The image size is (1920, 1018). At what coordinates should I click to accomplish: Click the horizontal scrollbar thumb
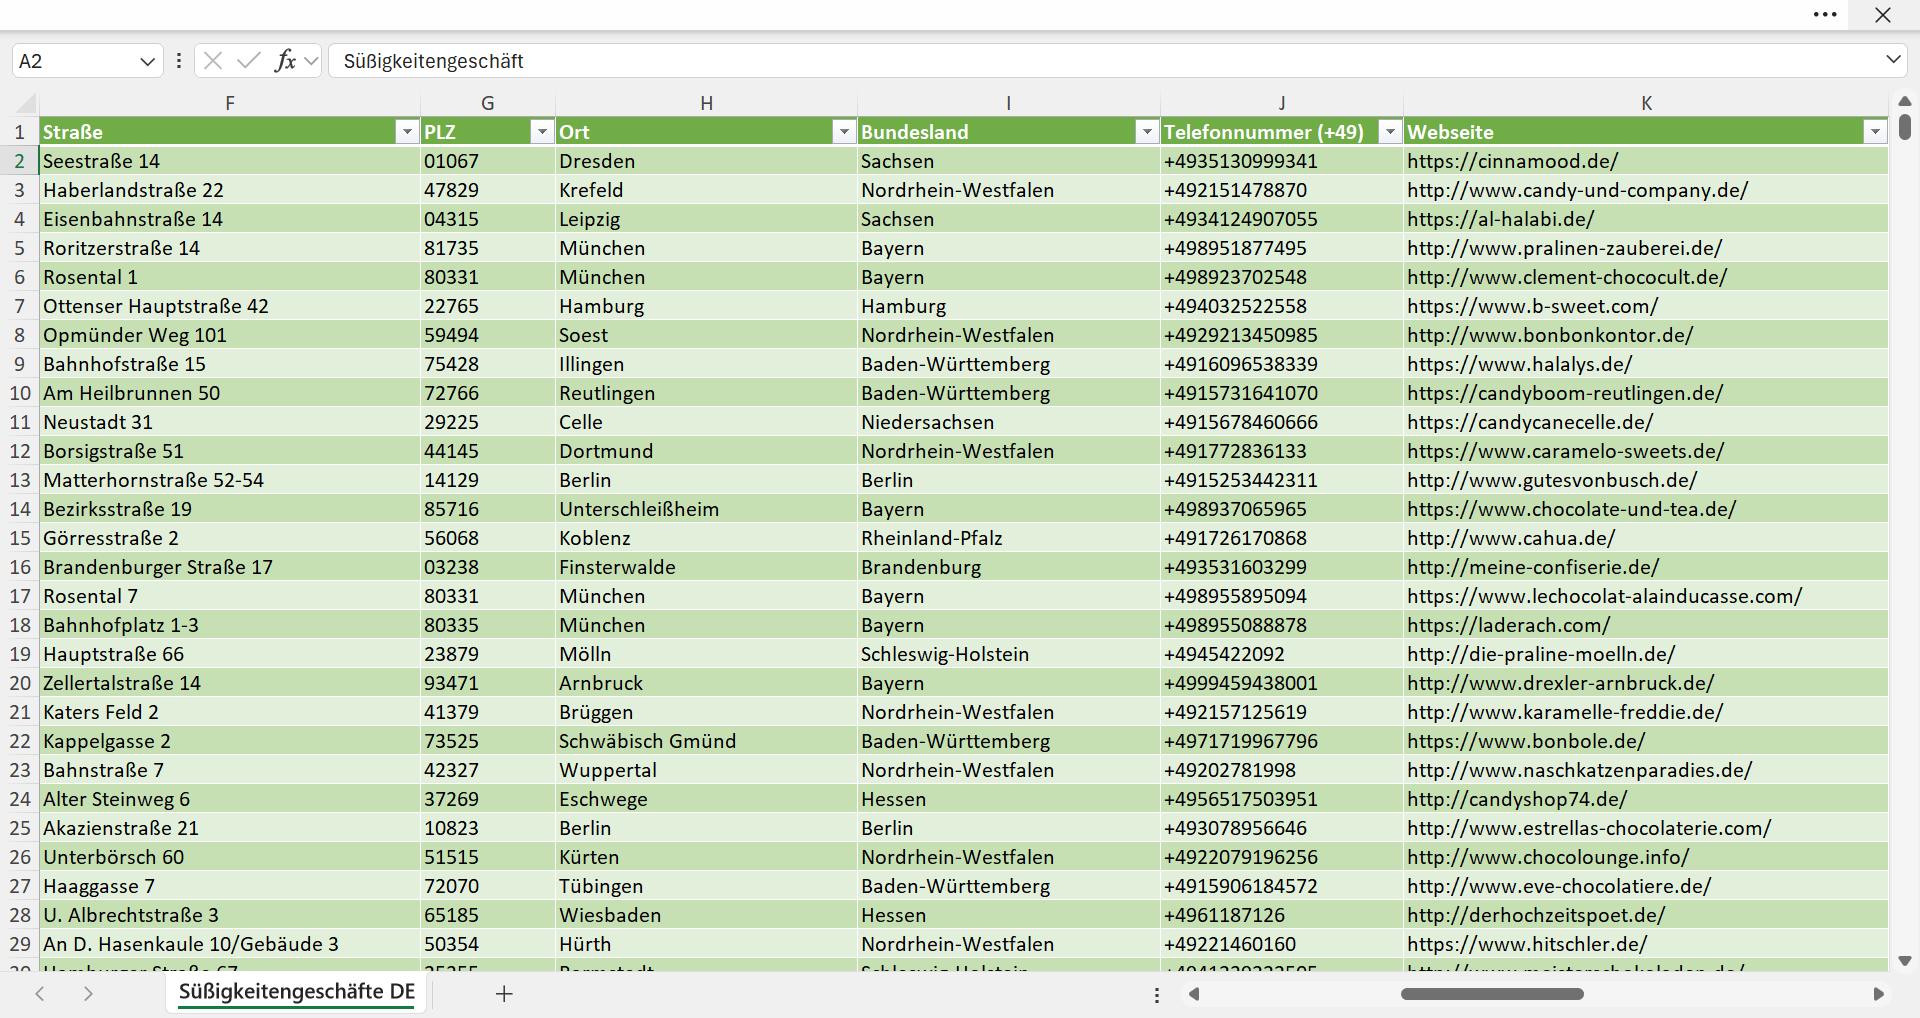[1492, 994]
